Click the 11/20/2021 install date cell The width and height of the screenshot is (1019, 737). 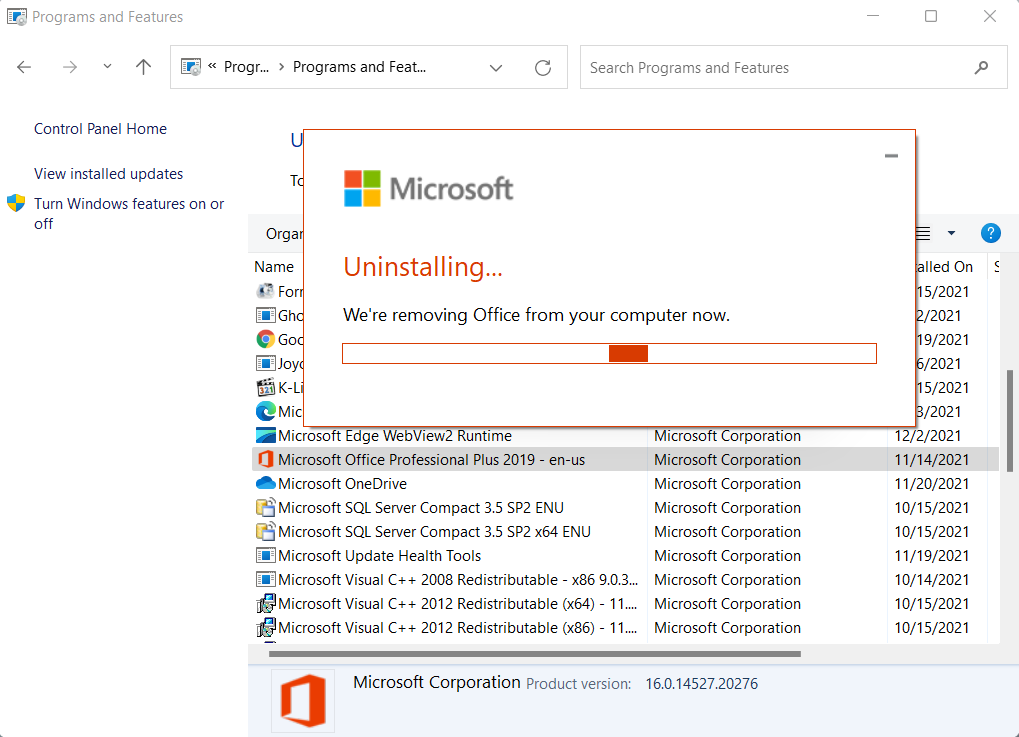931,484
